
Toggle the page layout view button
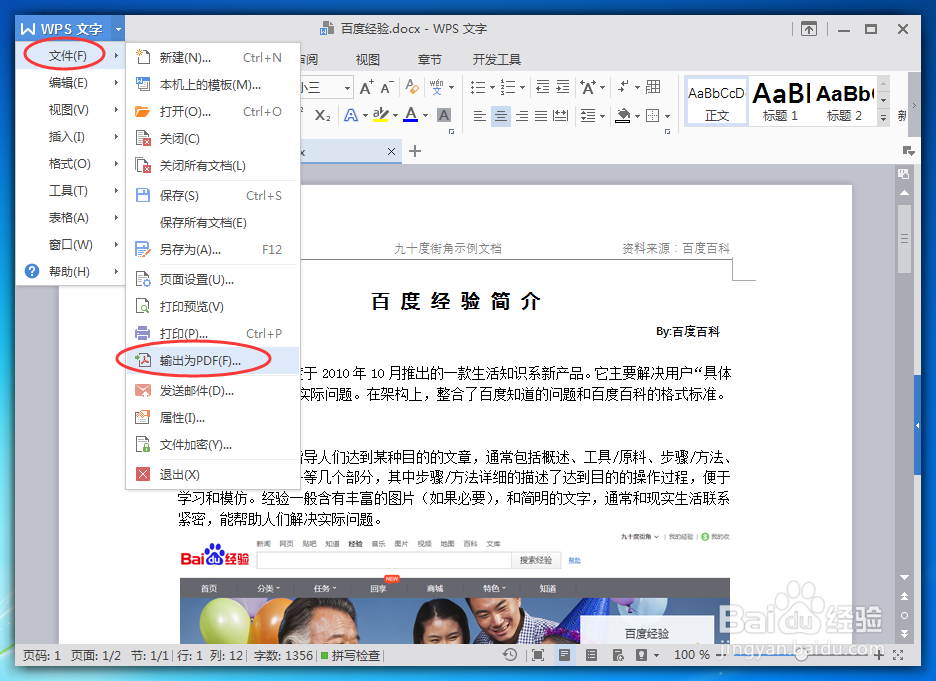coord(564,655)
